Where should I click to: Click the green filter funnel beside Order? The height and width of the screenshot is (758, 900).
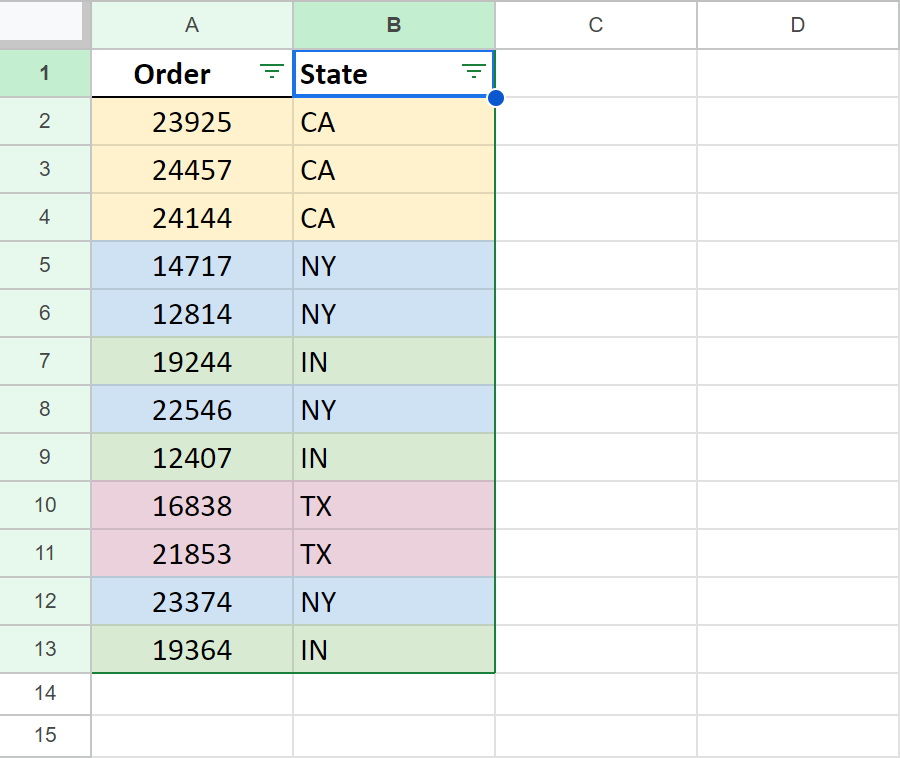pos(271,72)
